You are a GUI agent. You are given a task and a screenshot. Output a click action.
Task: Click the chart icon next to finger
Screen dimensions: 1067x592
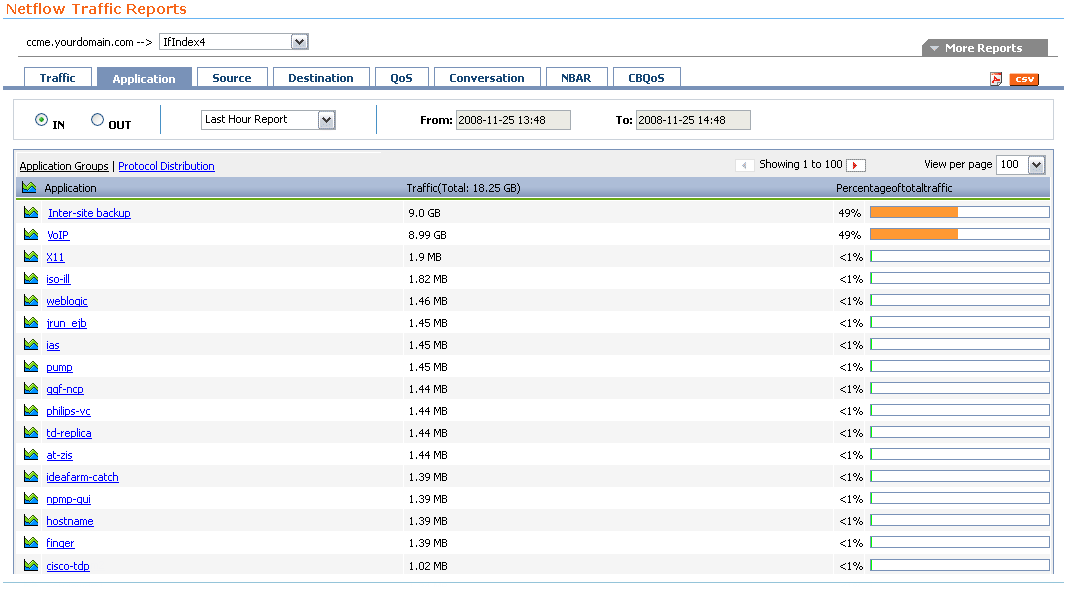point(31,542)
